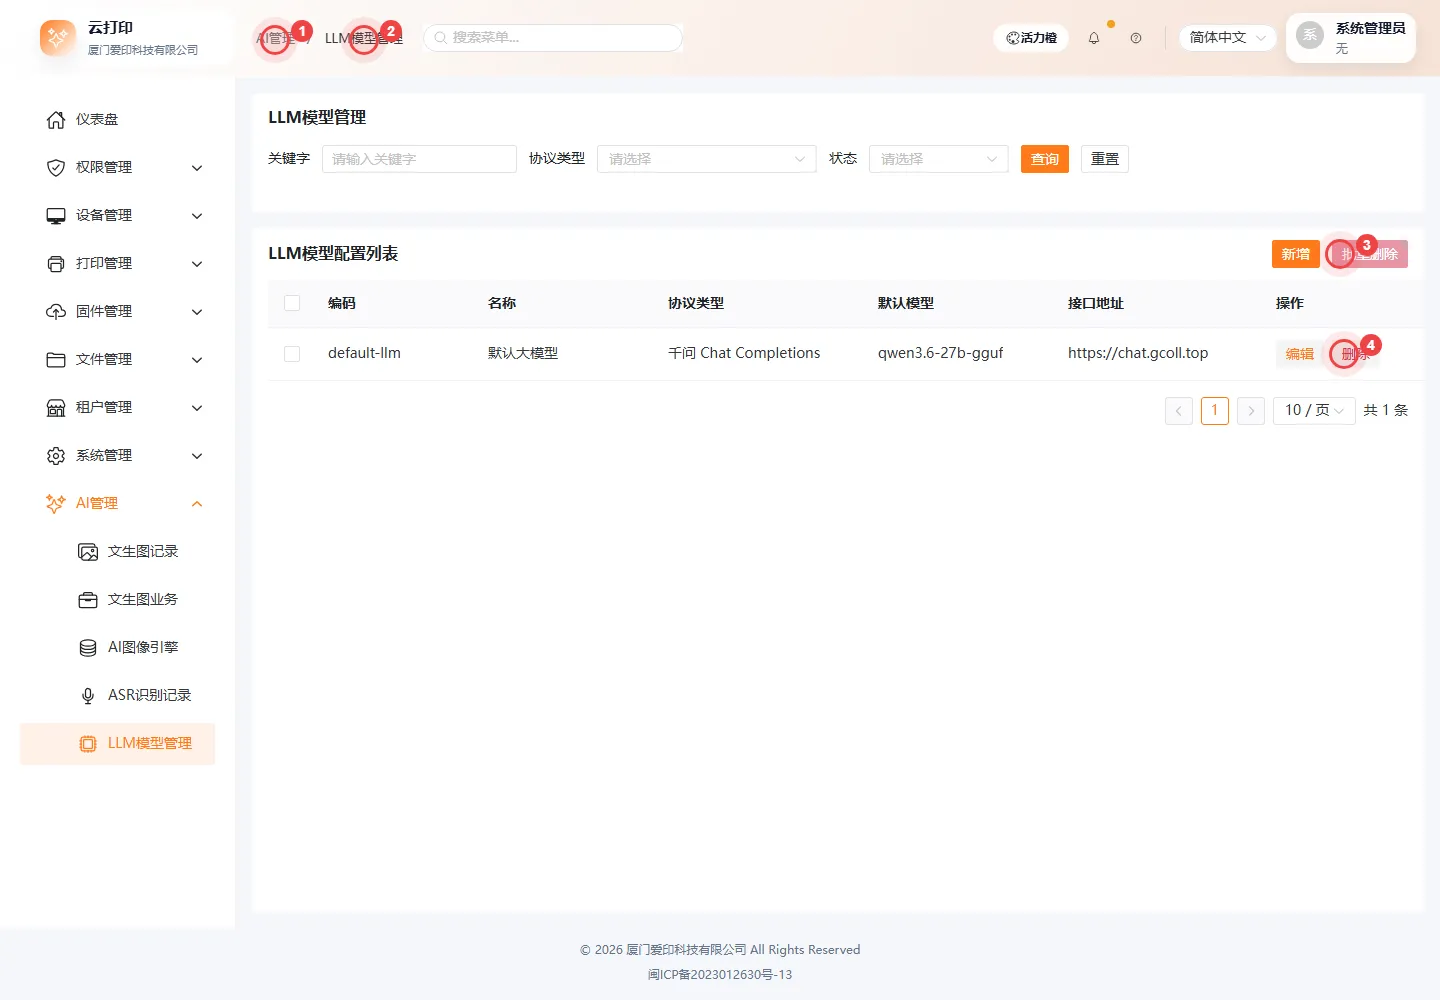The image size is (1440, 1000).
Task: Expand the 设备管理 menu chevron
Action: [197, 216]
